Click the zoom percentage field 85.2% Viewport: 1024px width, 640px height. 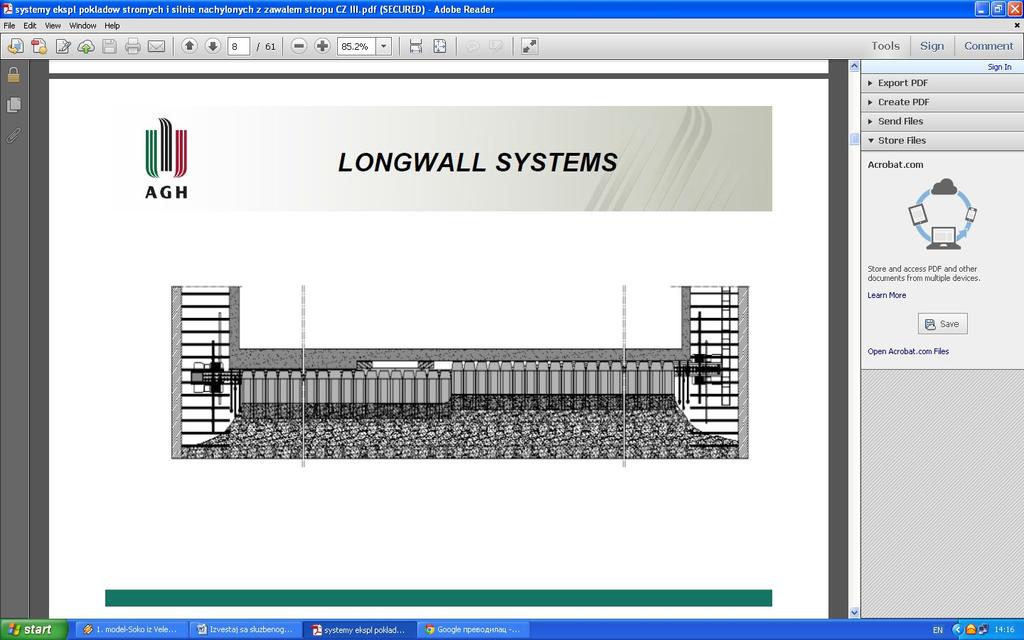coord(356,46)
